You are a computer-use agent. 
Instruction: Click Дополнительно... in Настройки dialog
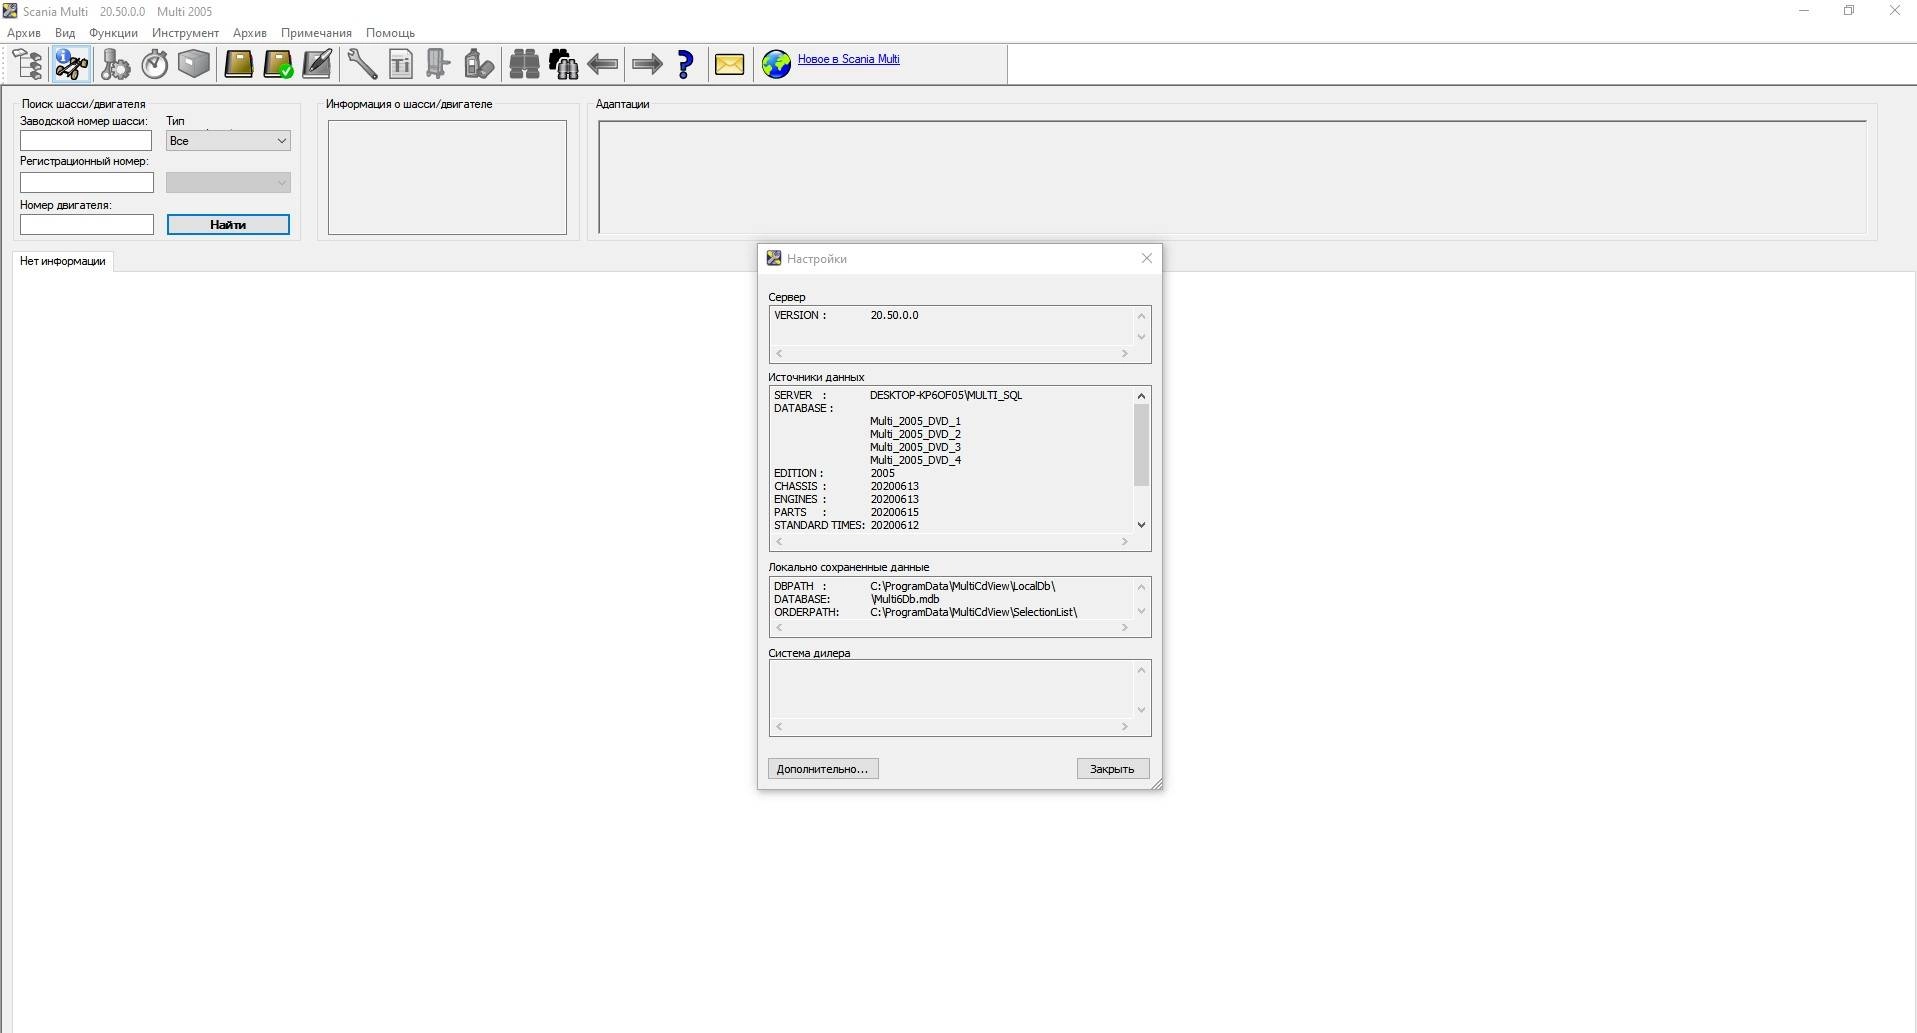(x=823, y=769)
